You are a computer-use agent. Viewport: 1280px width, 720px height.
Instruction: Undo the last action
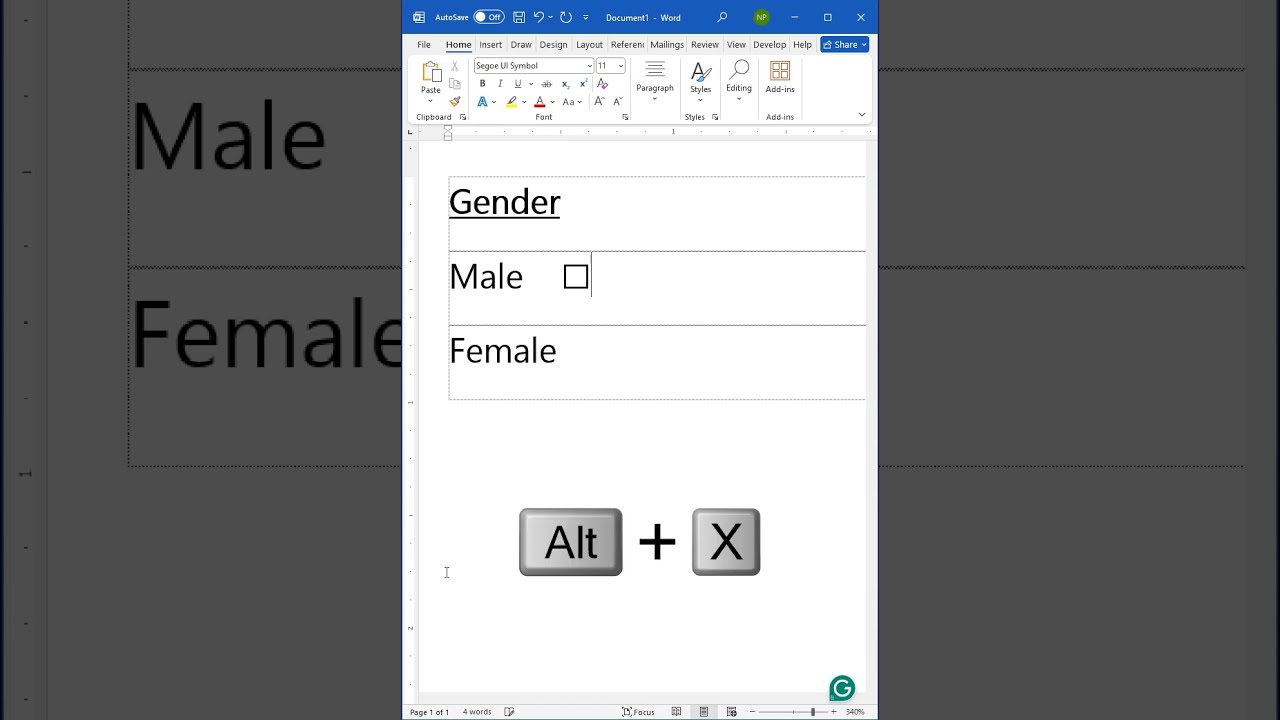tap(539, 17)
